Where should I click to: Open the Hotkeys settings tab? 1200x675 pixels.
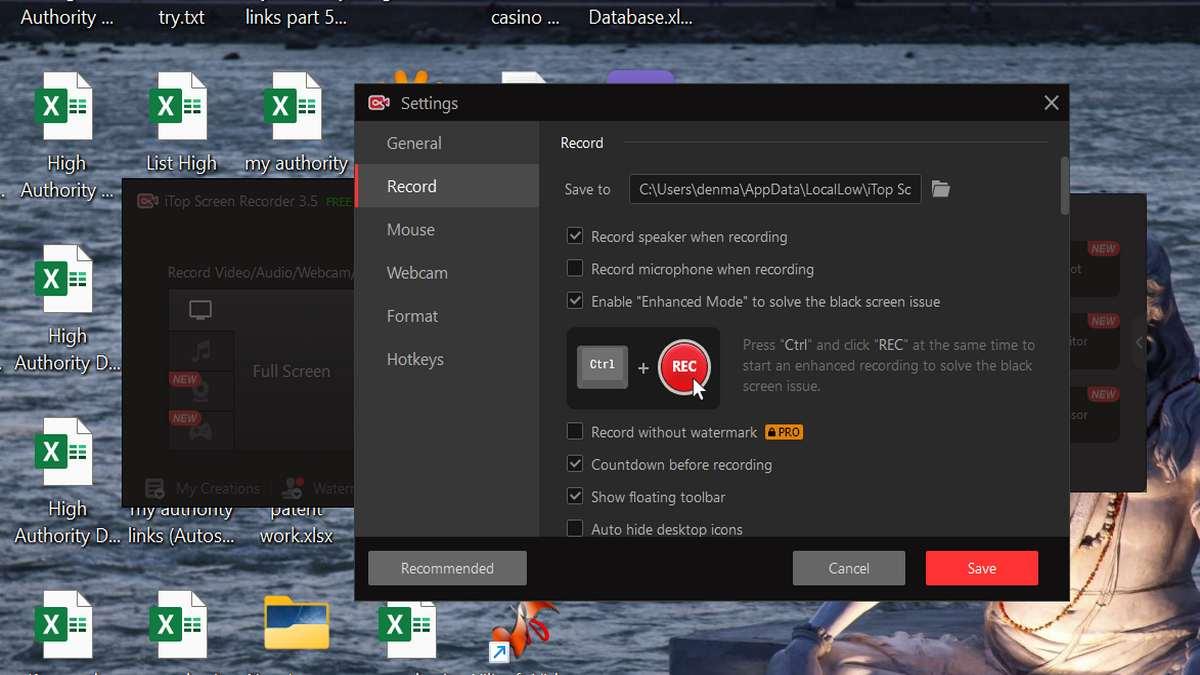[447, 359]
